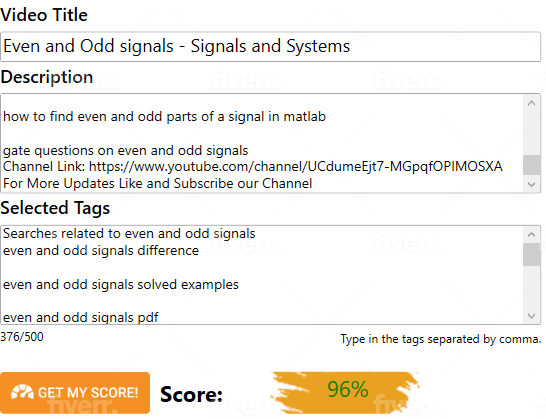Click the Description scrollbar thumb

pyautogui.click(x=531, y=165)
